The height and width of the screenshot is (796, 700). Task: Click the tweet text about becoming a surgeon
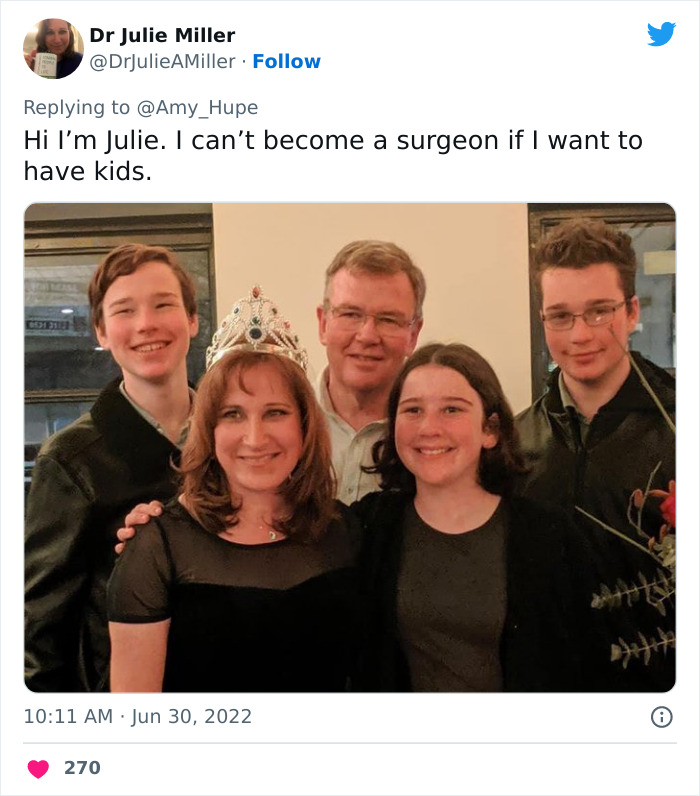click(x=333, y=155)
